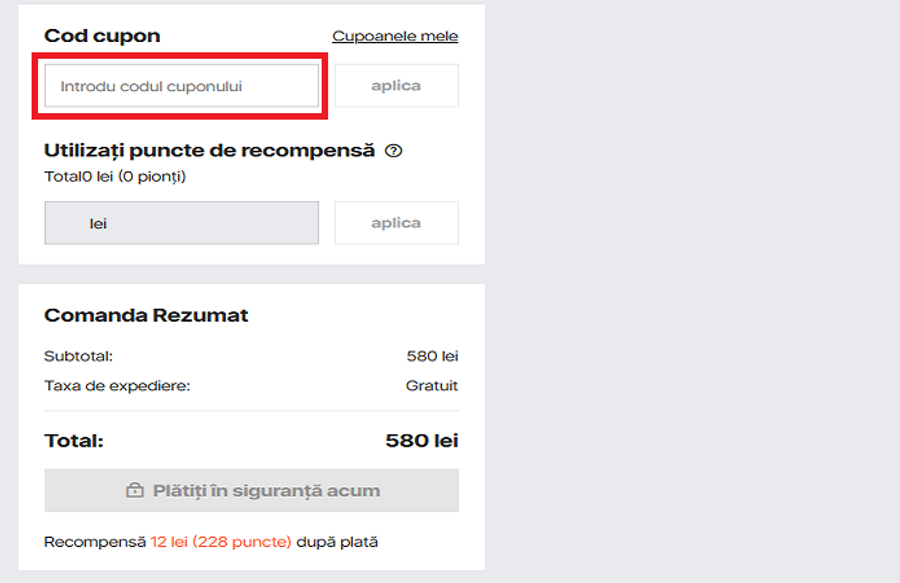The image size is (900, 583).
Task: Open the Cupoanele mele link
Action: click(395, 37)
